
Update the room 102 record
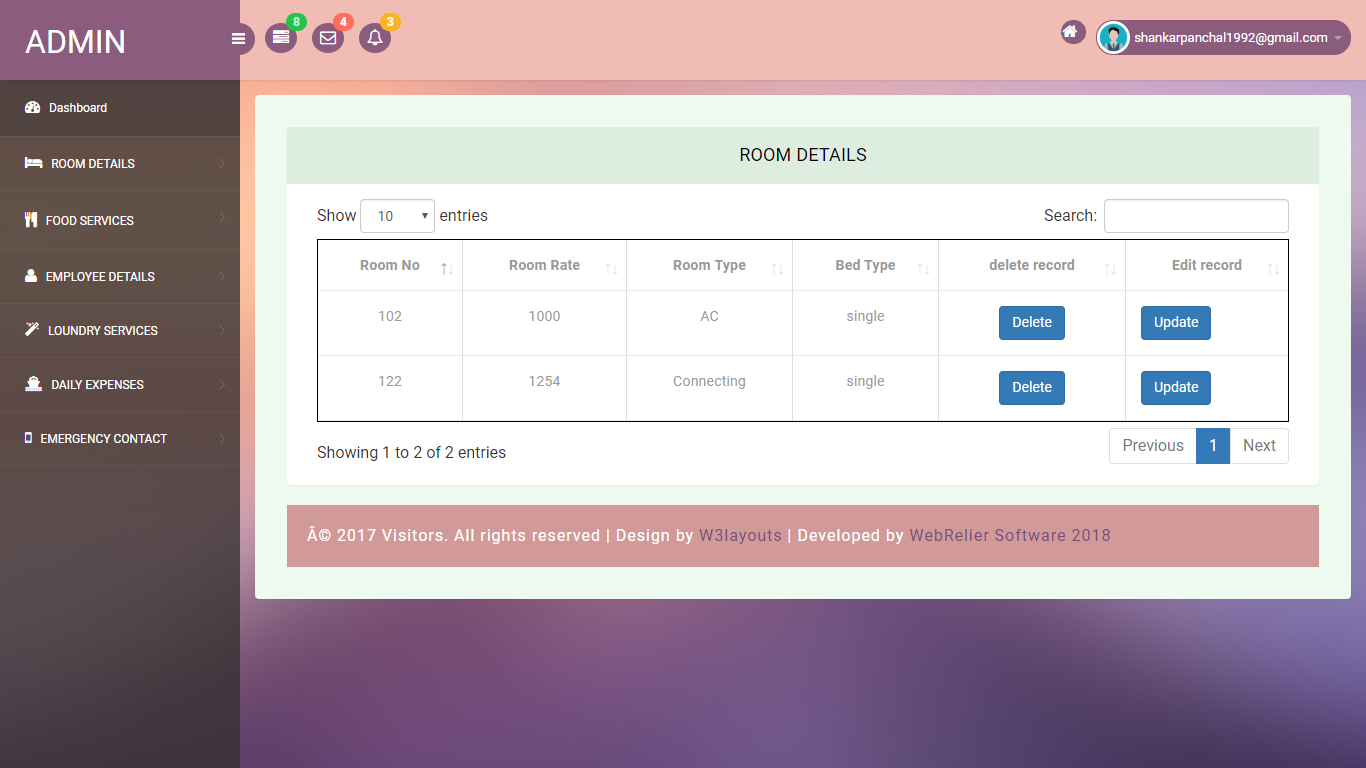pos(1176,323)
